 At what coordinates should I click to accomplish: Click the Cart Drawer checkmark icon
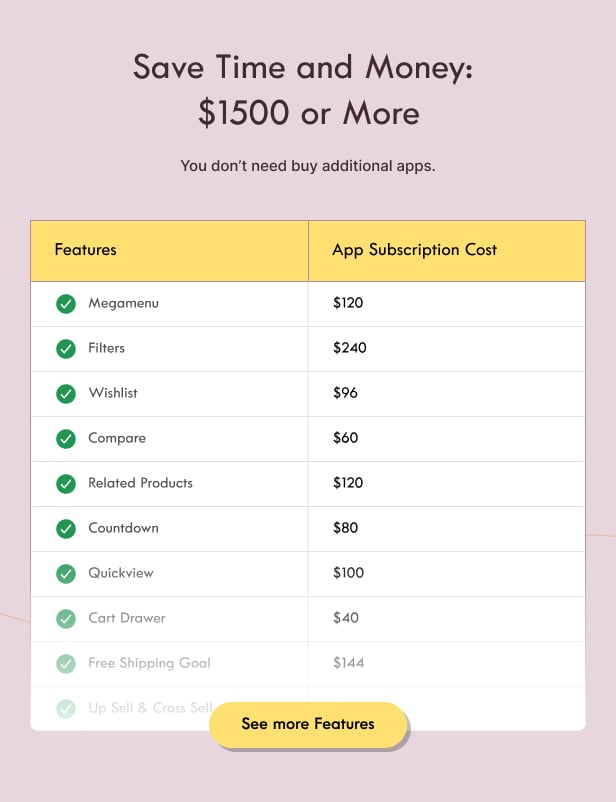tap(65, 619)
